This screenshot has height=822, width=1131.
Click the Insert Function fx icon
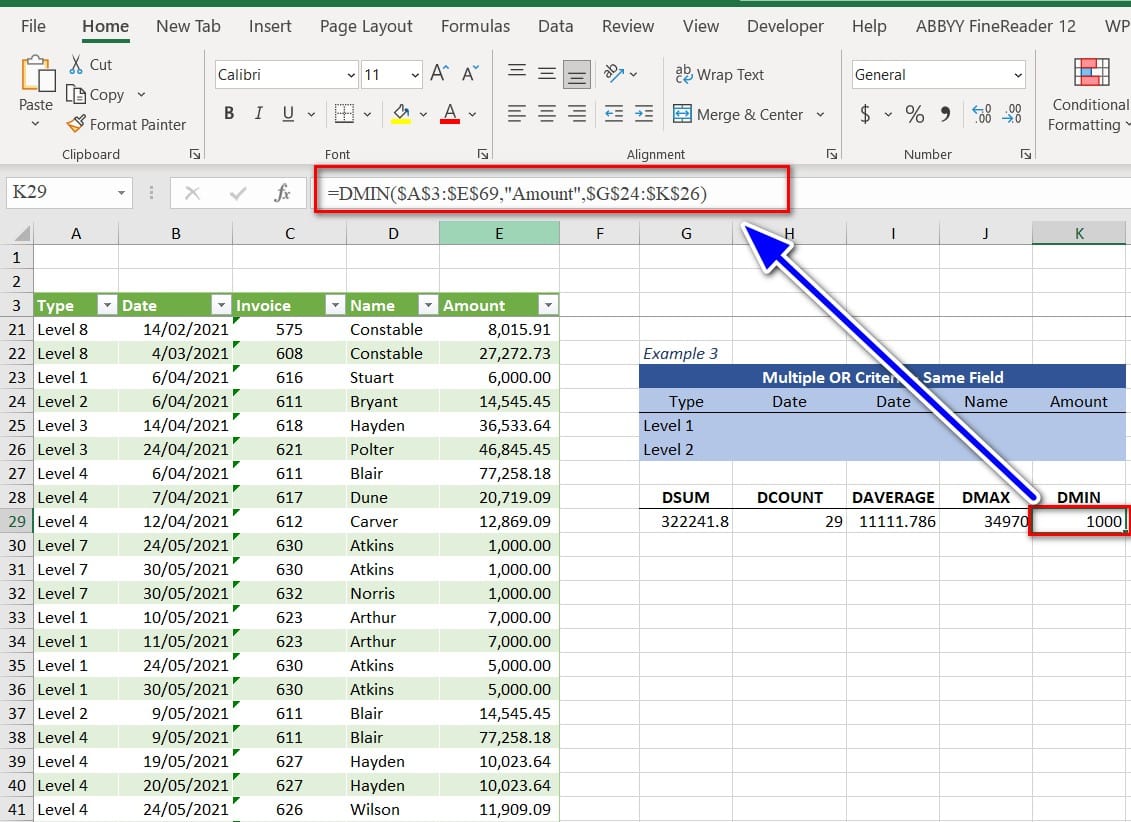(283, 193)
